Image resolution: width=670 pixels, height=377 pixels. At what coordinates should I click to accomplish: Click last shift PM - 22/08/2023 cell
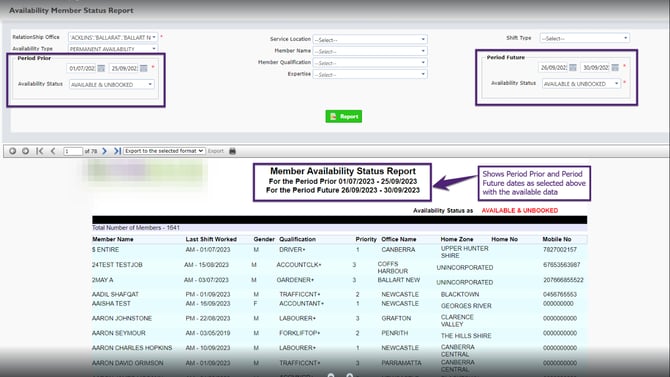(x=208, y=318)
